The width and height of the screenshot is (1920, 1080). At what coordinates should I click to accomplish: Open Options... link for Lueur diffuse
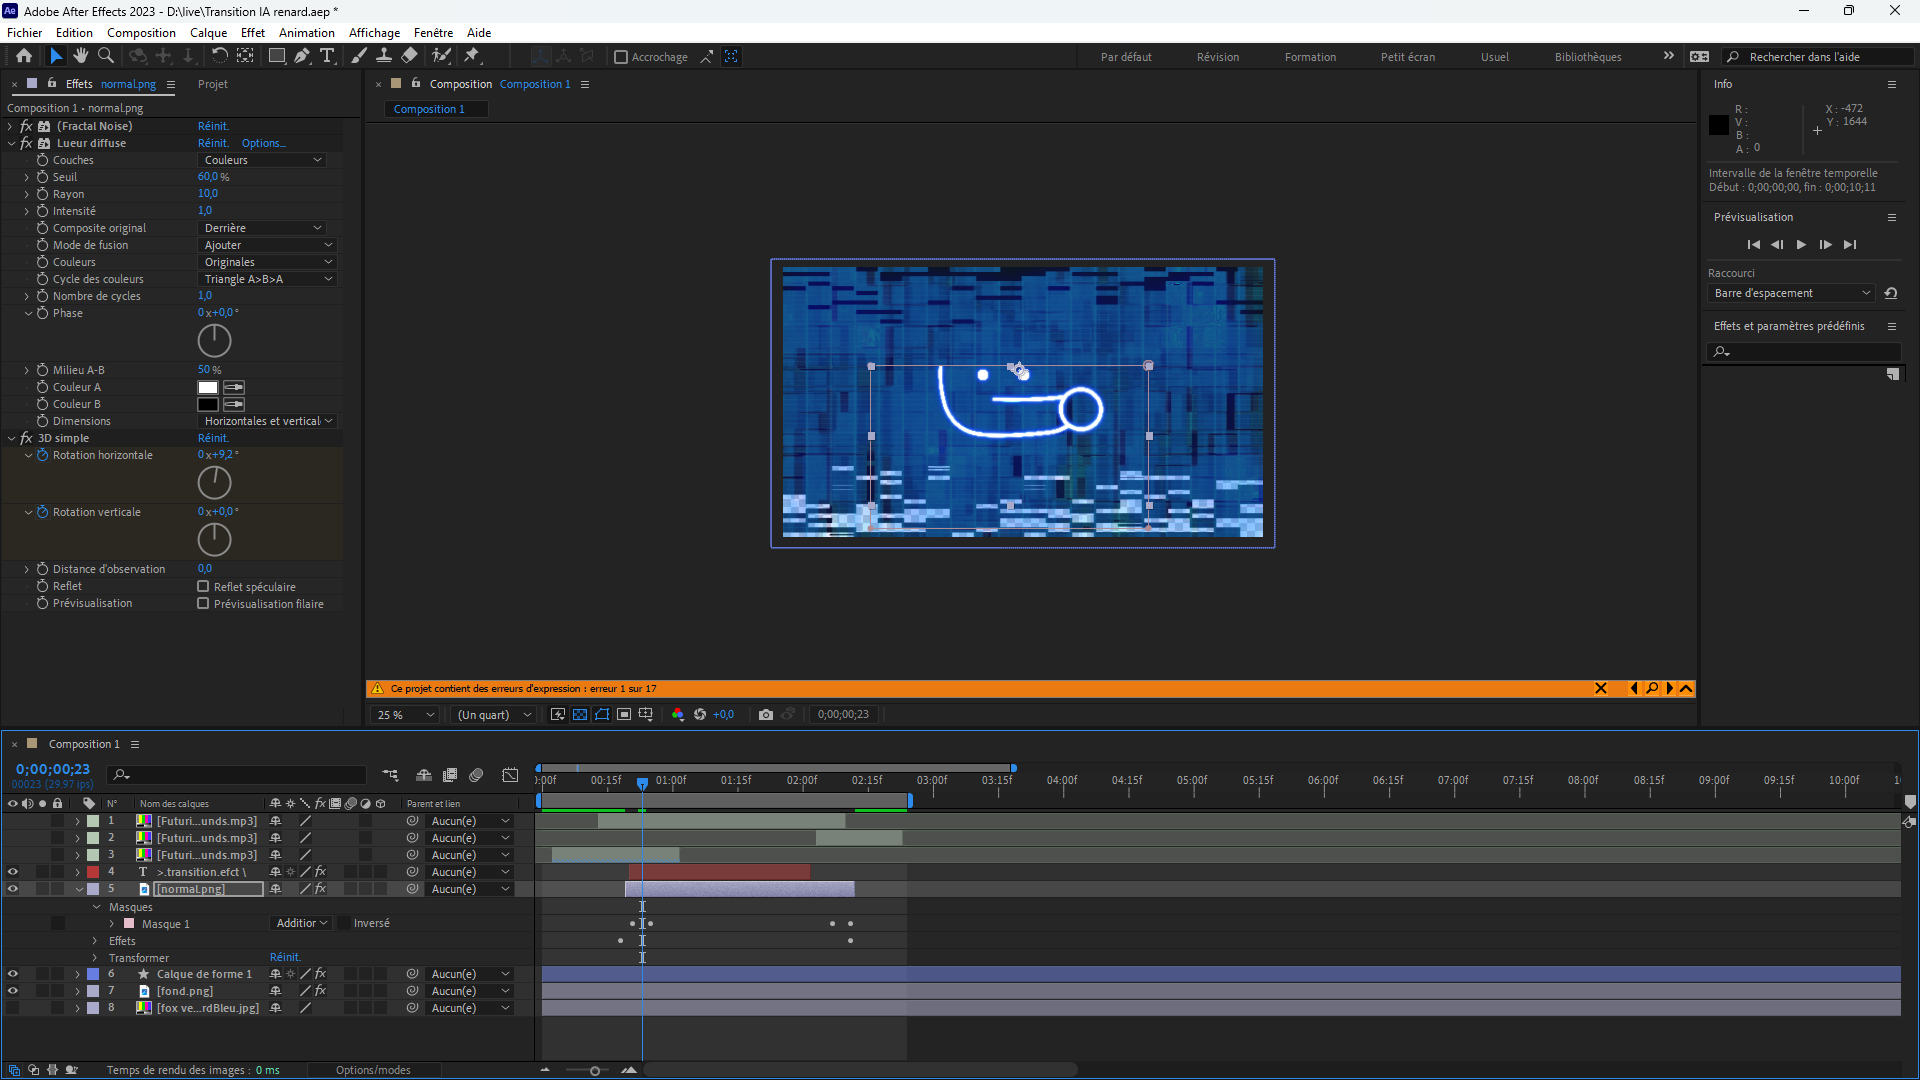(263, 143)
